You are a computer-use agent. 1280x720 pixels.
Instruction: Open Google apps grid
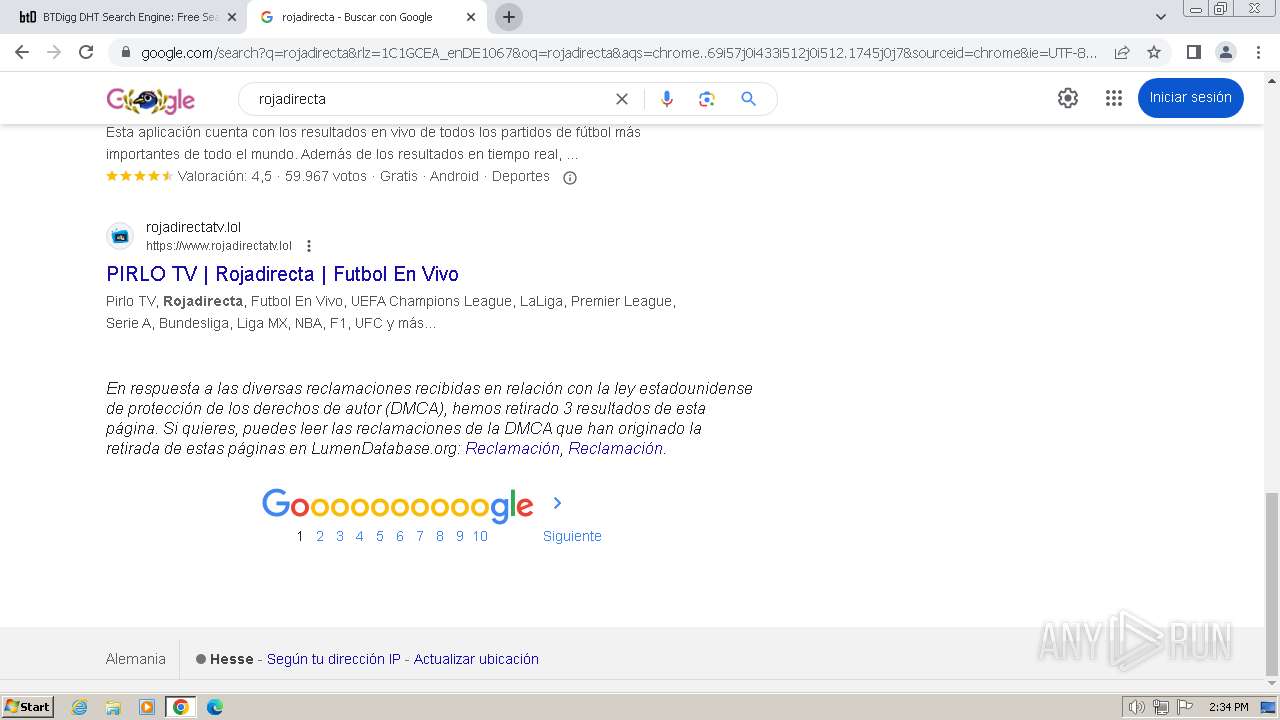tap(1114, 98)
